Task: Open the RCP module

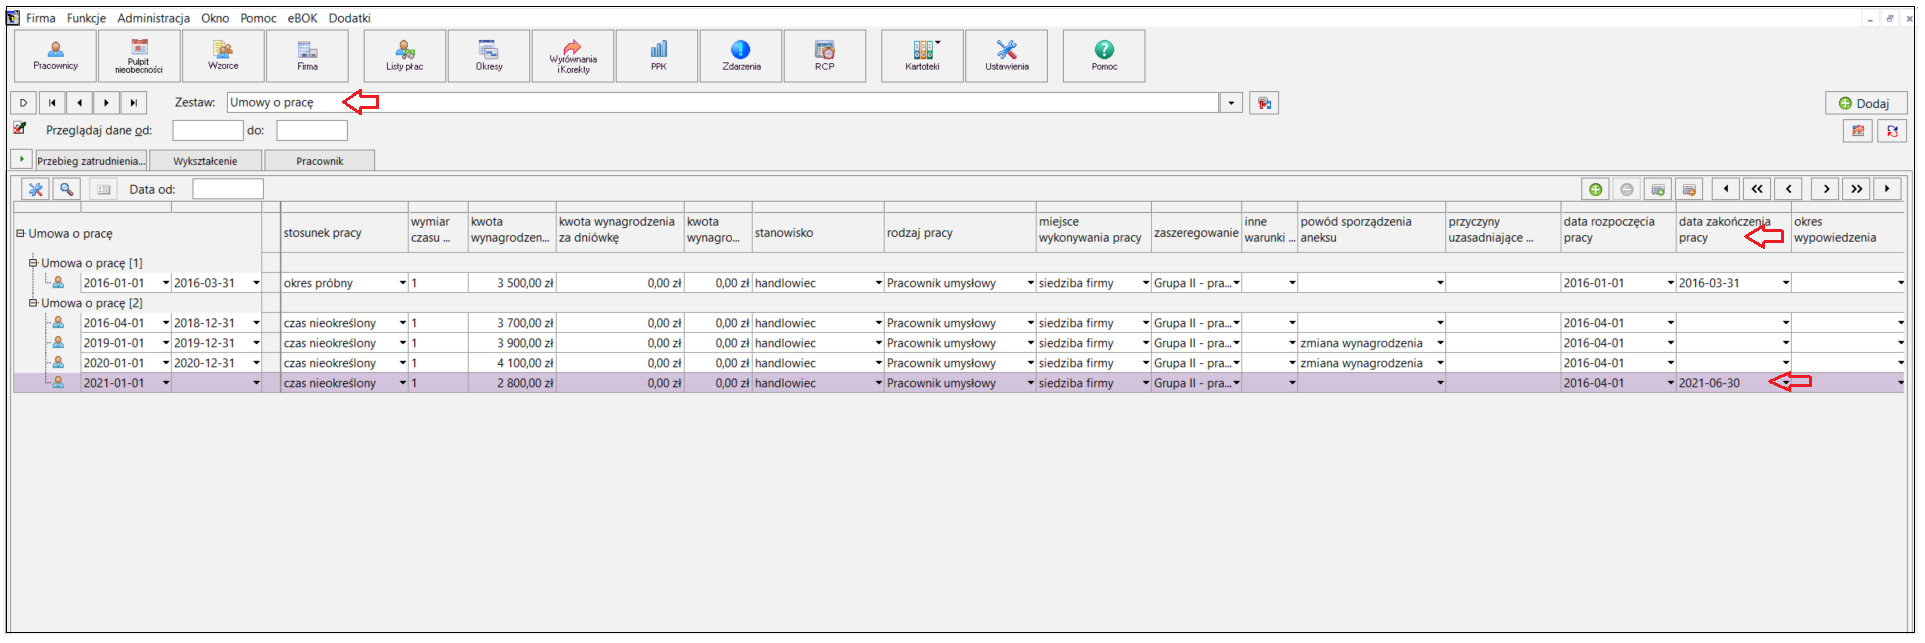Action: (825, 55)
